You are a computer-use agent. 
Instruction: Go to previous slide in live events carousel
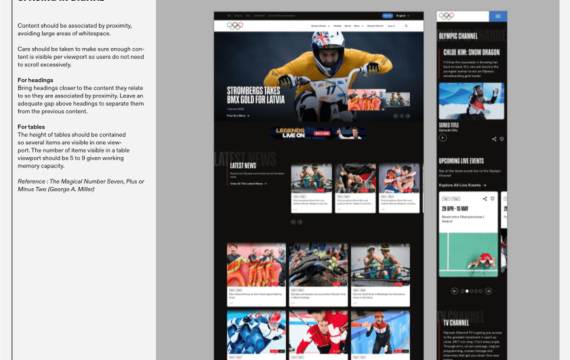pyautogui.click(x=454, y=291)
